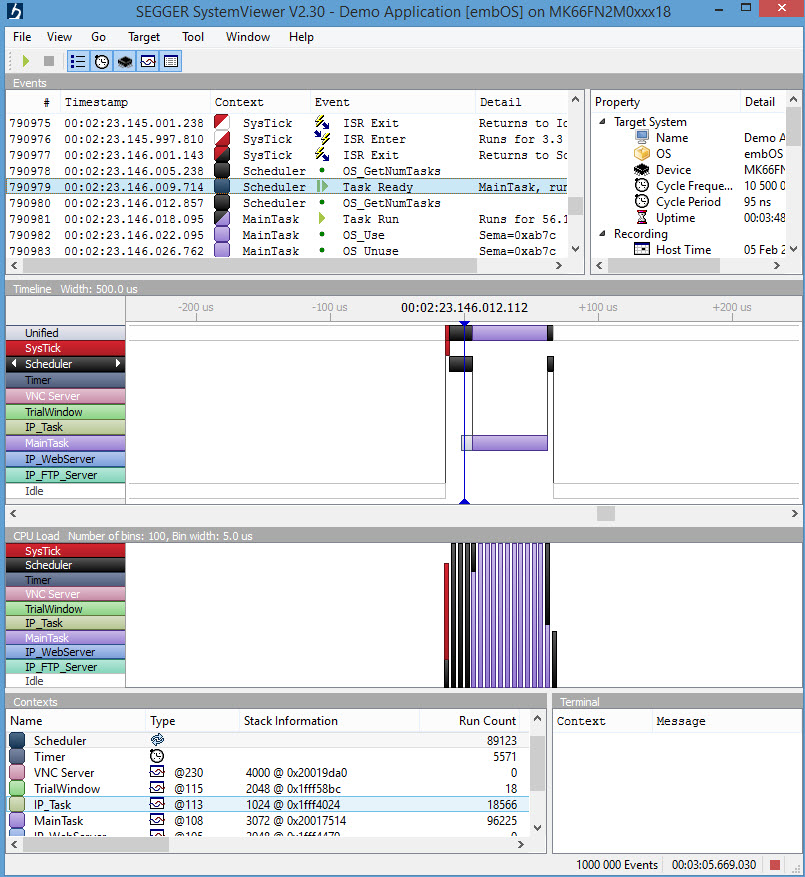Click MainTask color swatch in Contexts
This screenshot has width=805, height=877.
click(17, 821)
